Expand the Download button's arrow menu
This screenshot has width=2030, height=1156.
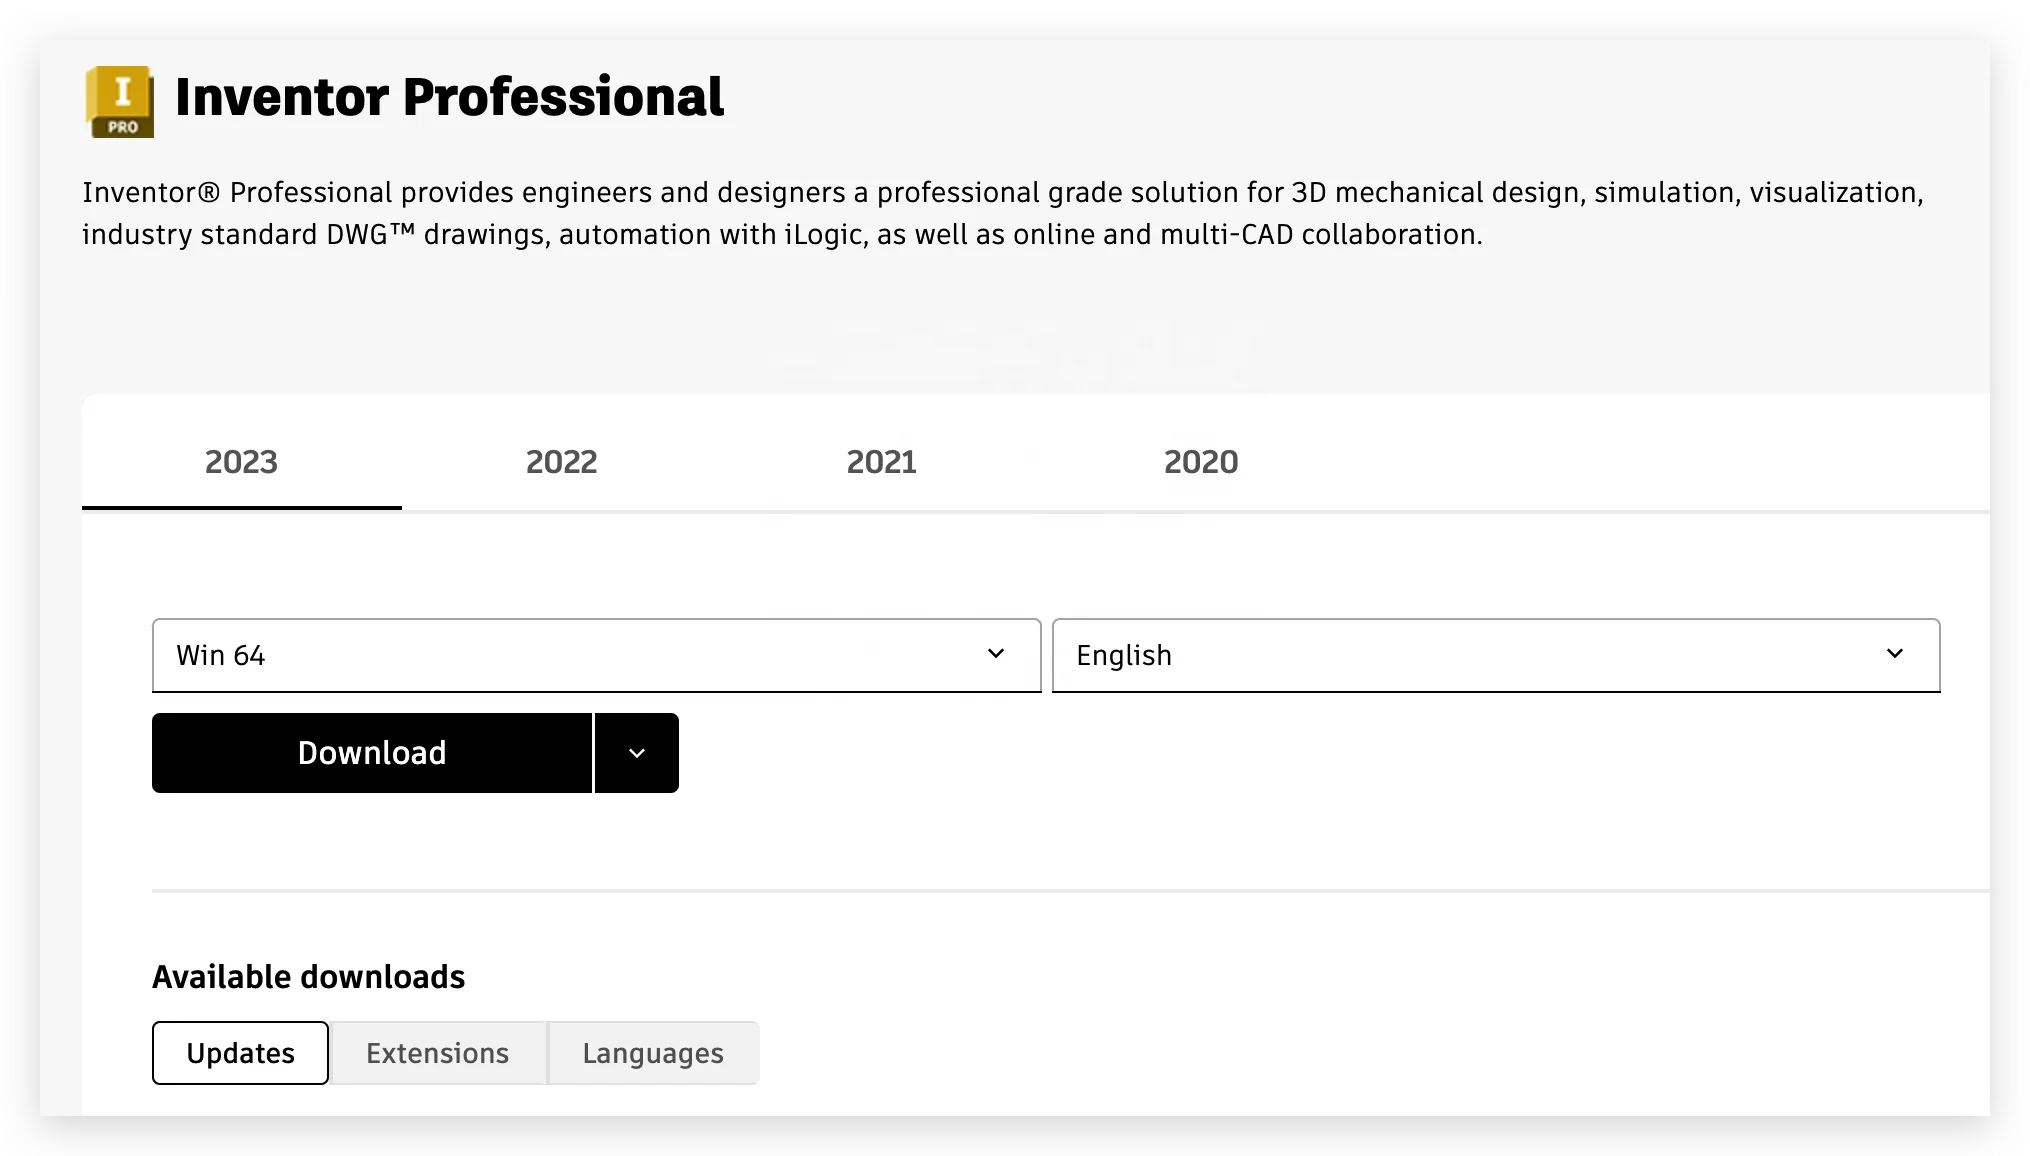[637, 753]
